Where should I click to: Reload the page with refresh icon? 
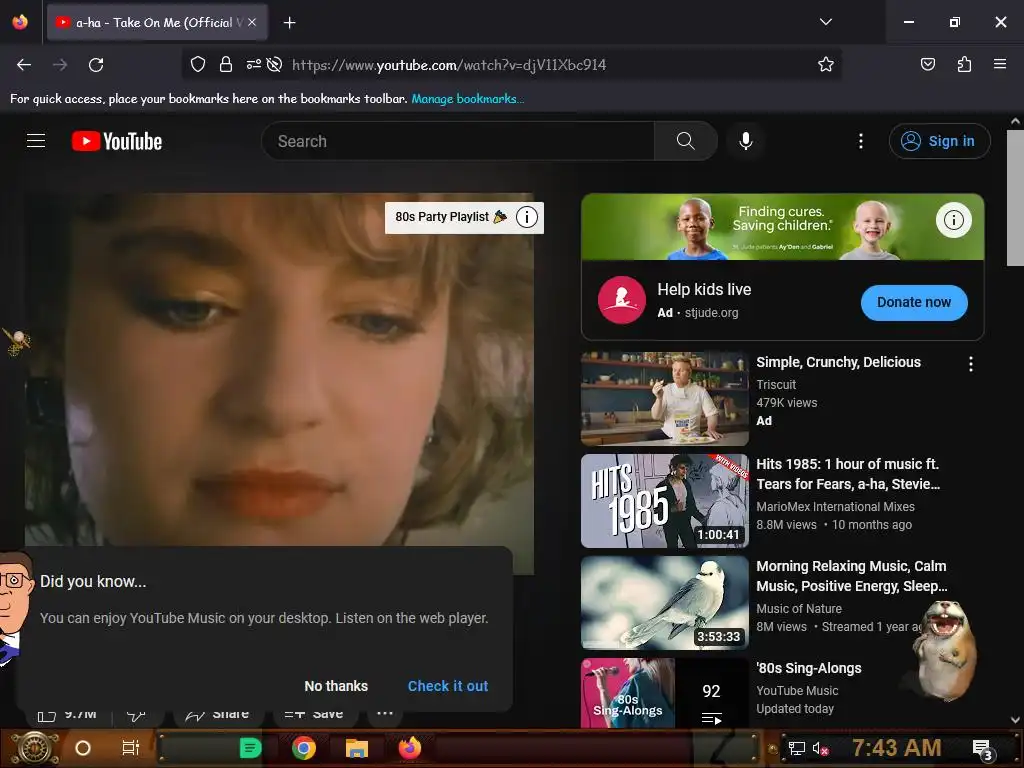click(96, 65)
